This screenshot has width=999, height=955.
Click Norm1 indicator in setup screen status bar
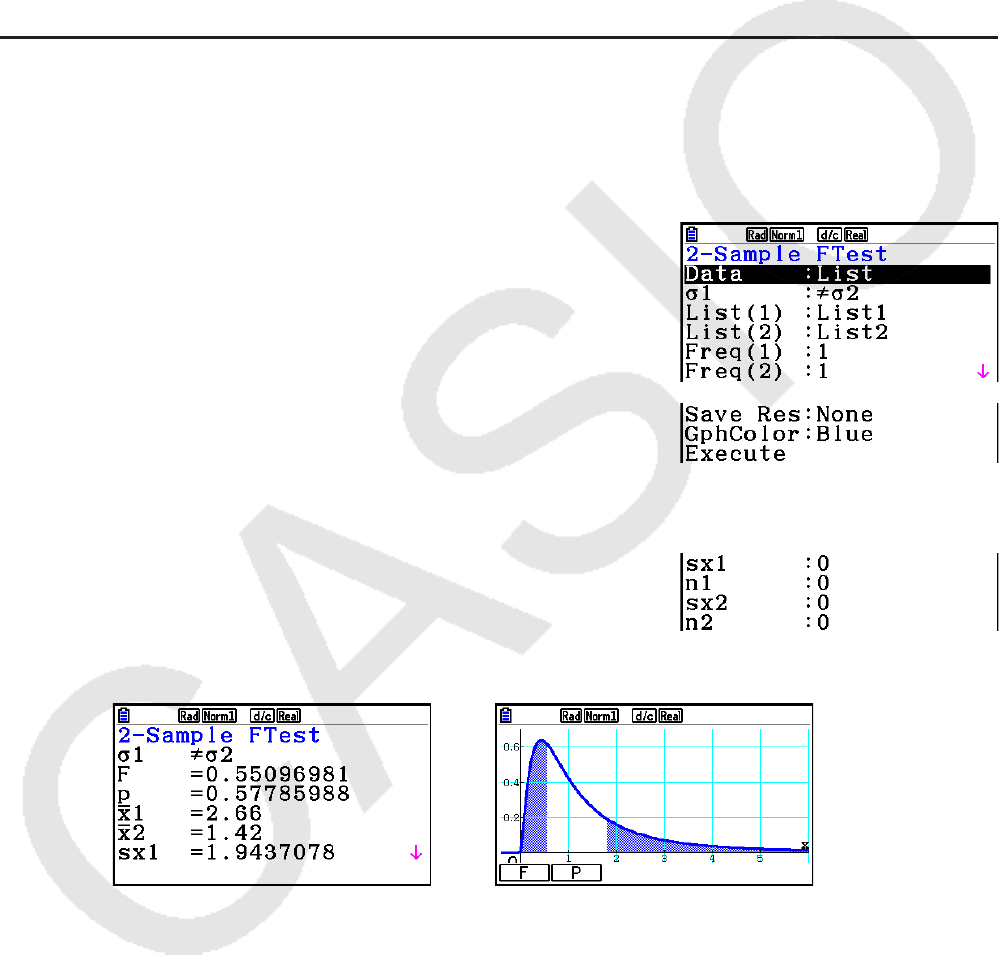point(786,235)
